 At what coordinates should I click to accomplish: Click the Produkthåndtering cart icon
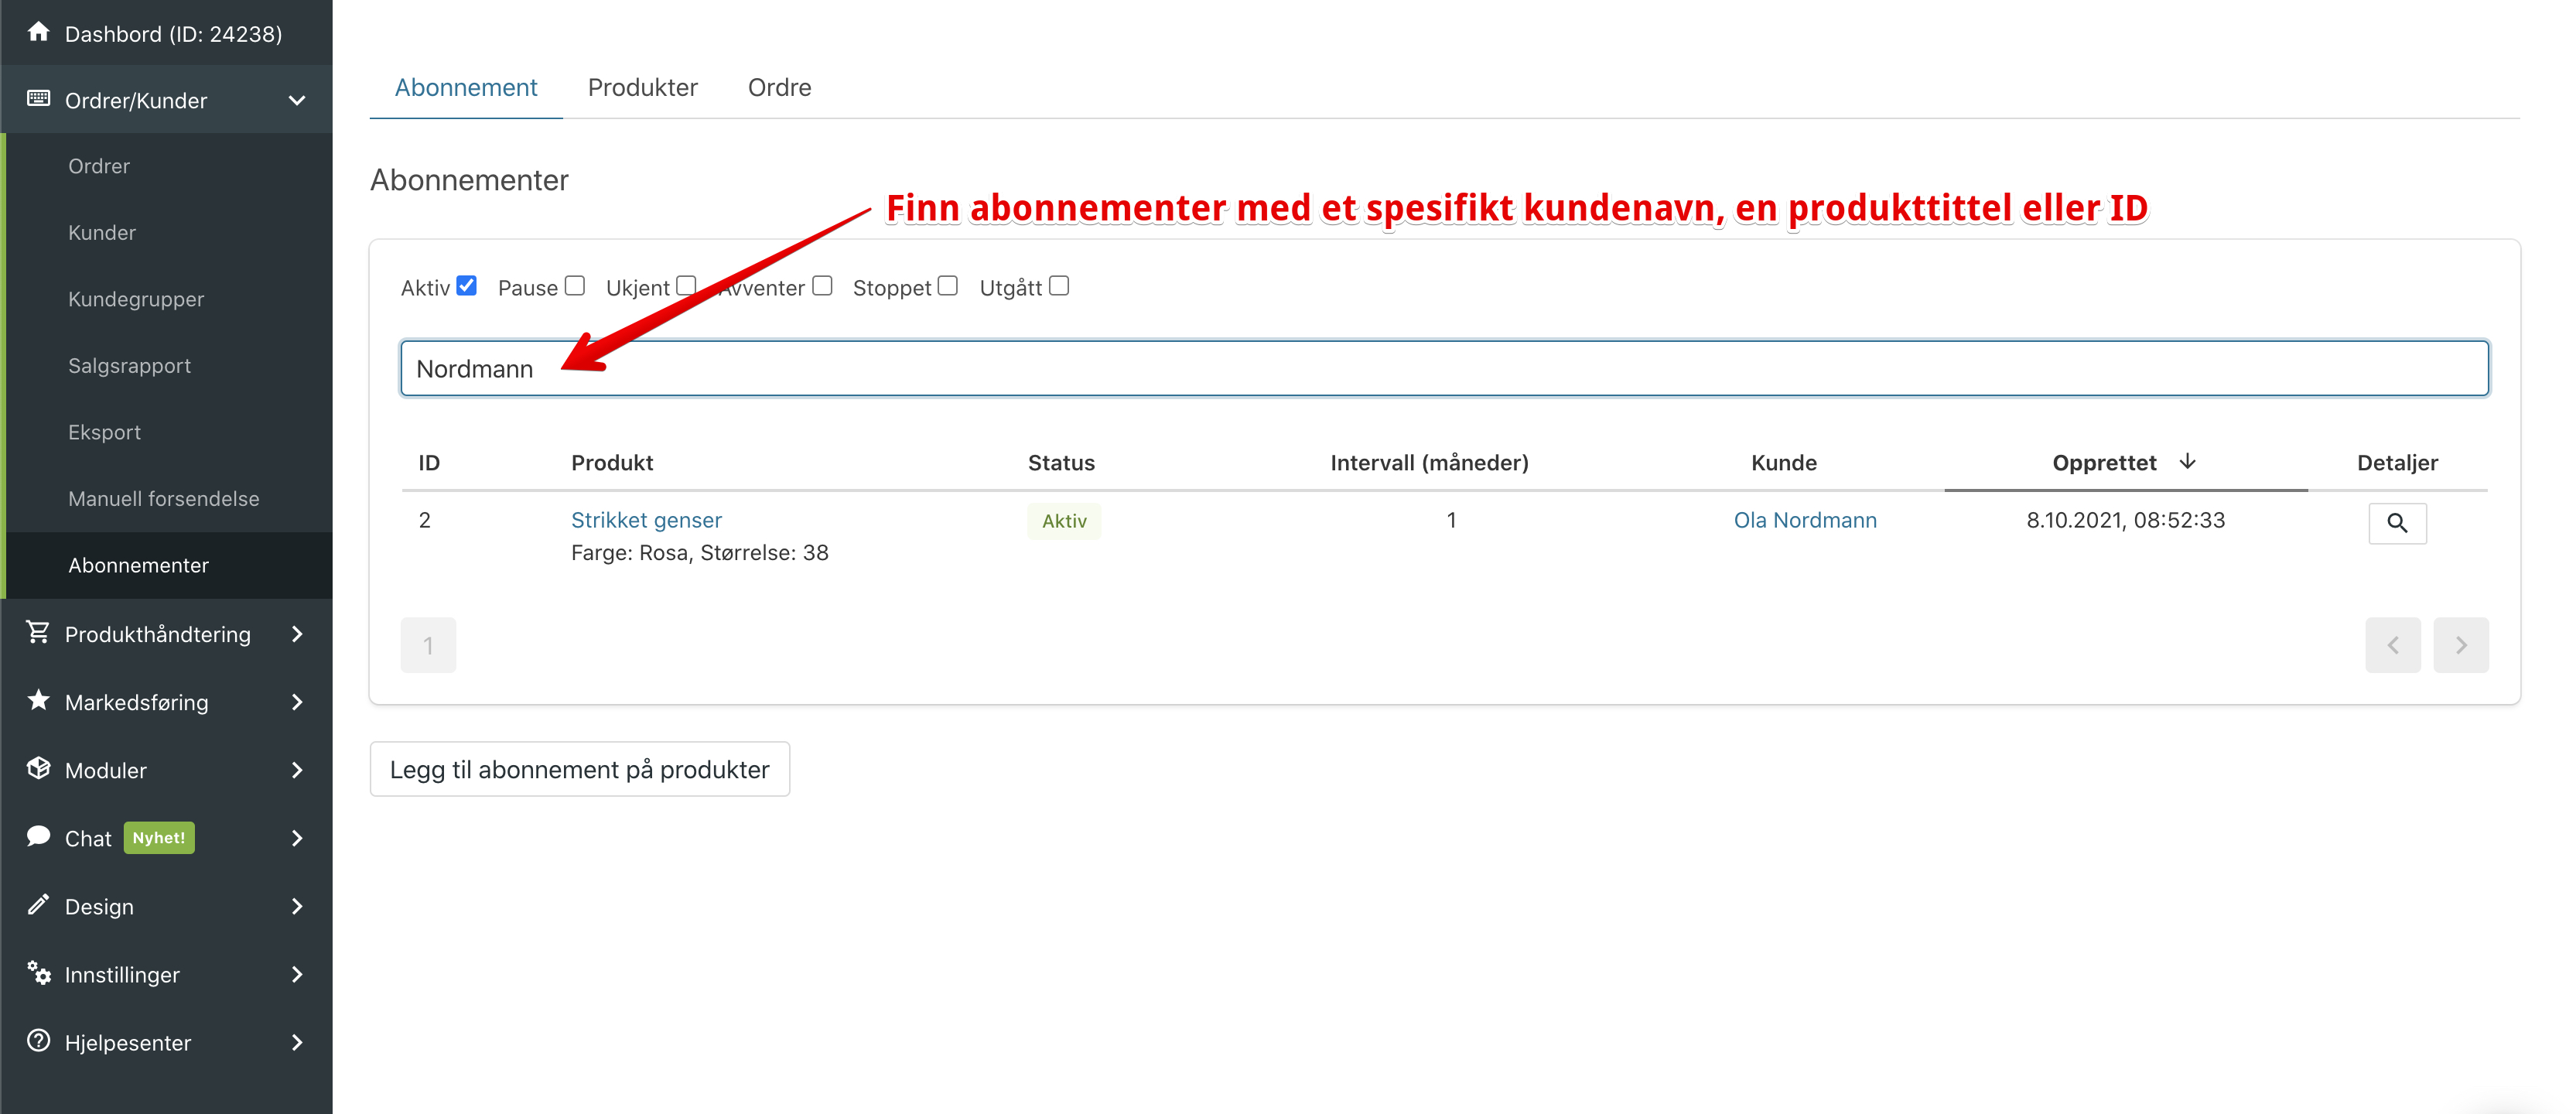(x=38, y=633)
